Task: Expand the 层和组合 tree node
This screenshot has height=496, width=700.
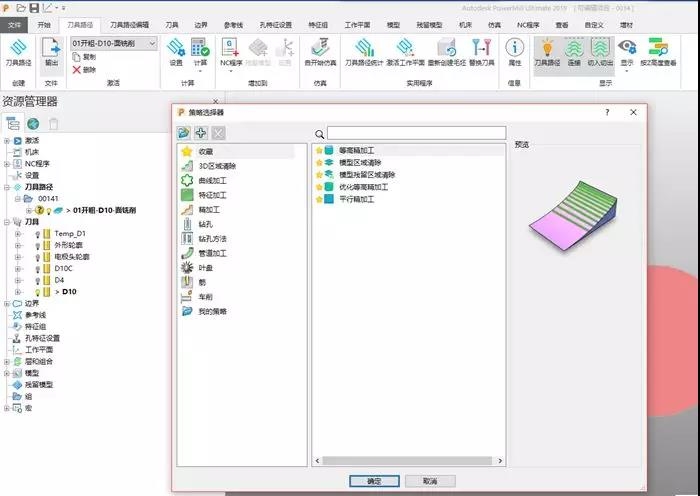Action: point(7,362)
